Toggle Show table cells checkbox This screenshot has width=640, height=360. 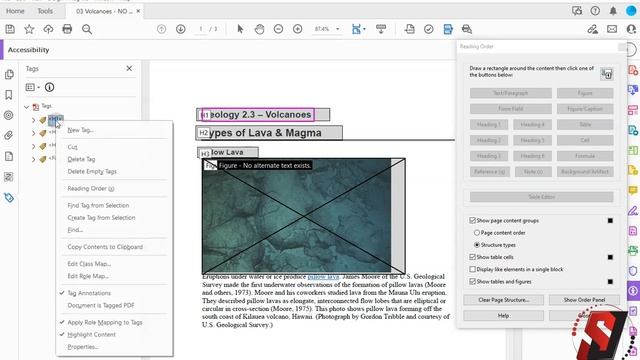pyautogui.click(x=472, y=257)
